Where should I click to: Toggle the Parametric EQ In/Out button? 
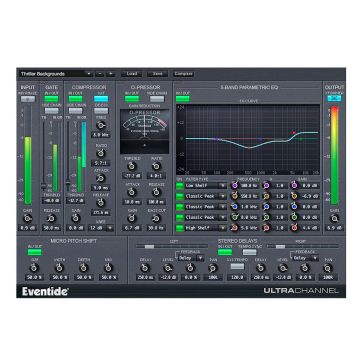tap(182, 99)
